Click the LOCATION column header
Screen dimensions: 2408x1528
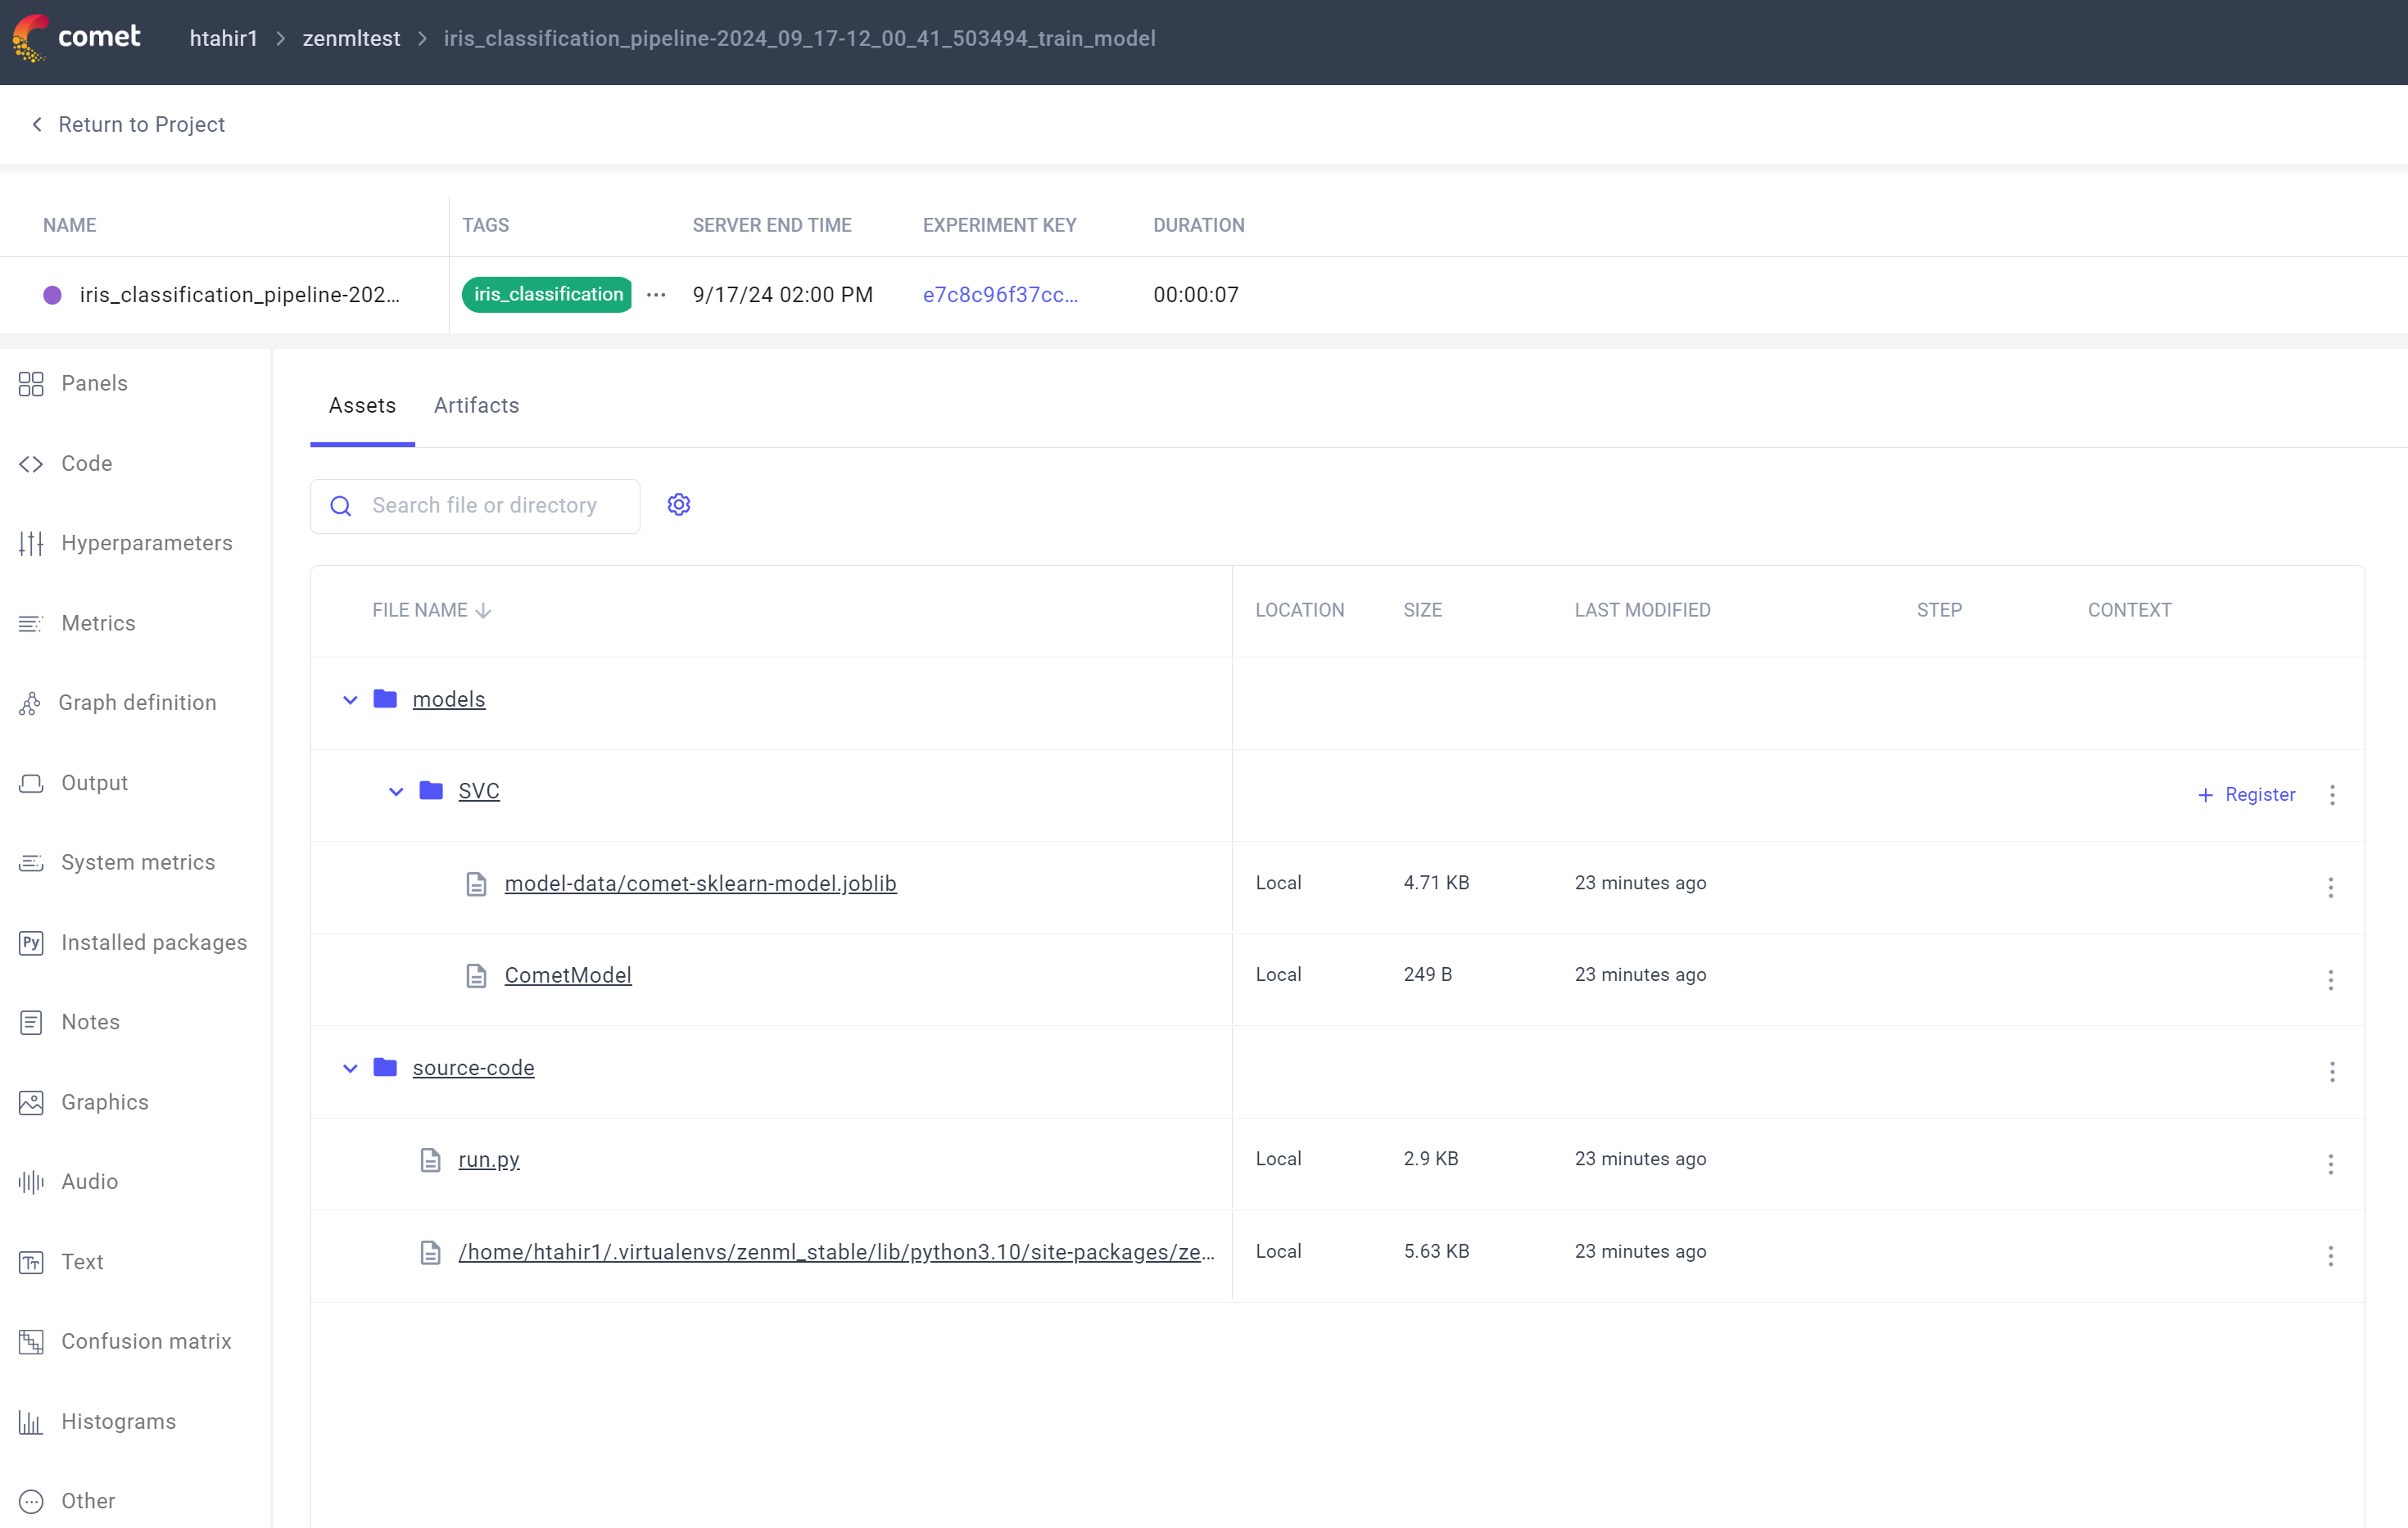[1299, 610]
